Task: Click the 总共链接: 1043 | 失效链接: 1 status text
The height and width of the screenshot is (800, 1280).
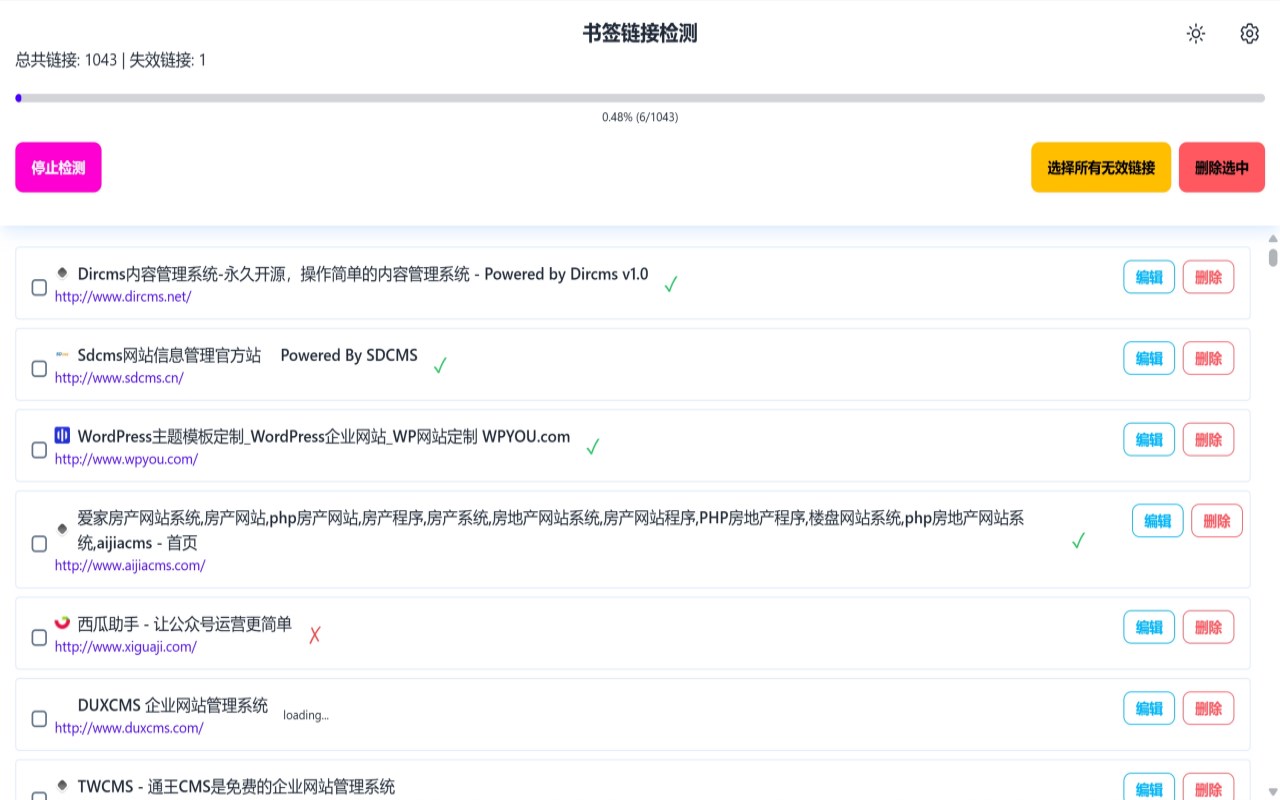Action: click(x=111, y=60)
